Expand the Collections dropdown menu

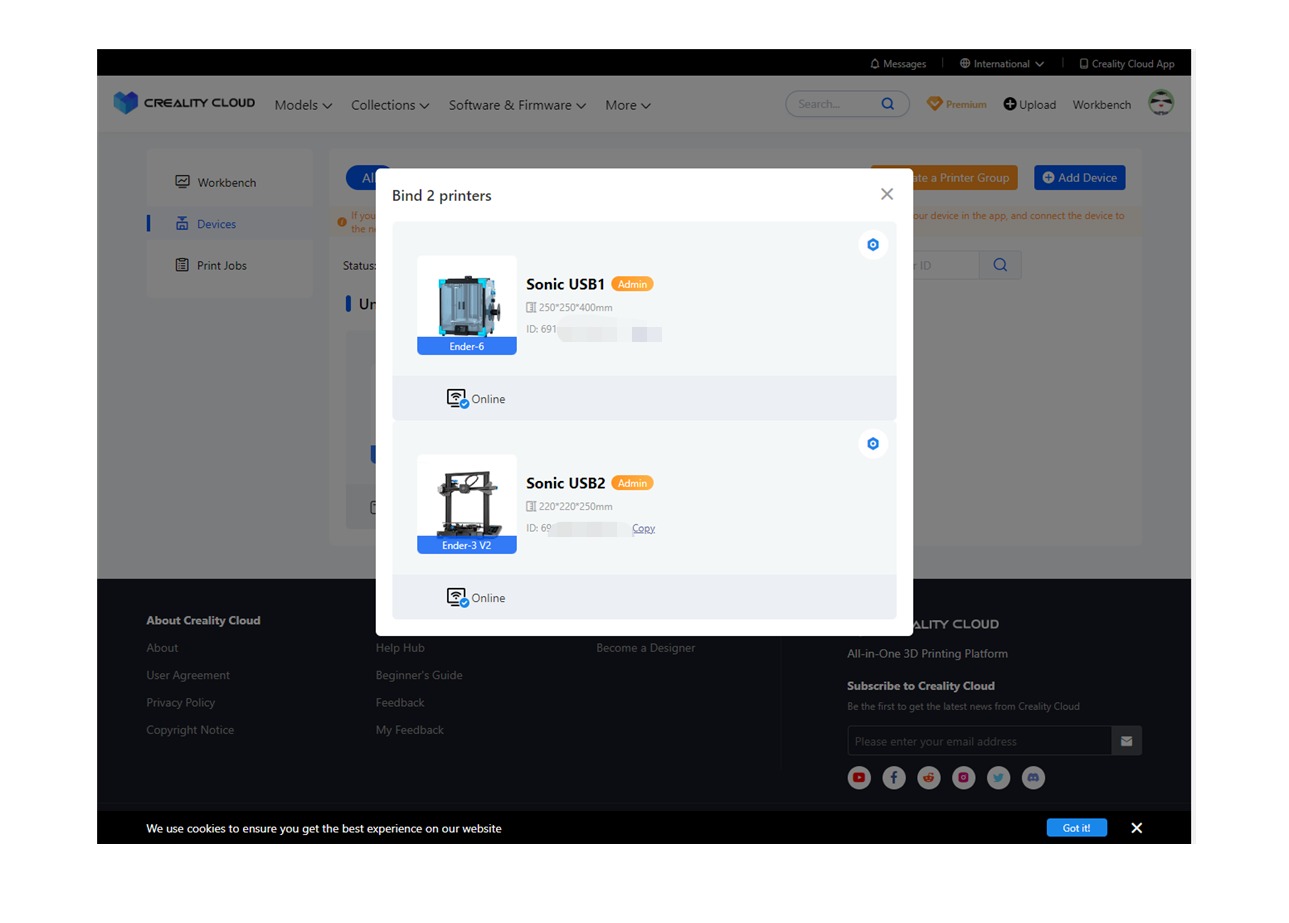coord(390,105)
